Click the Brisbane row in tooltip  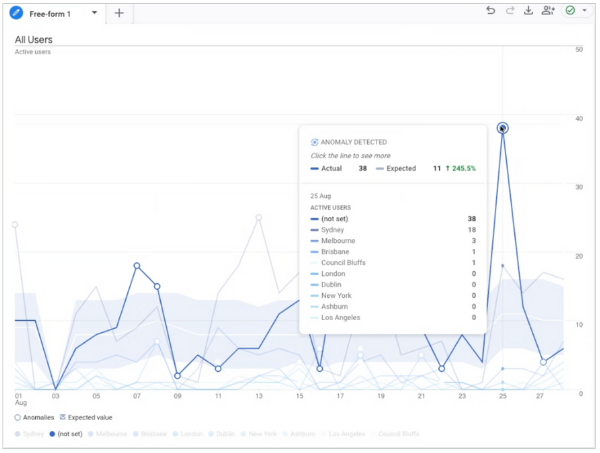tap(393, 252)
